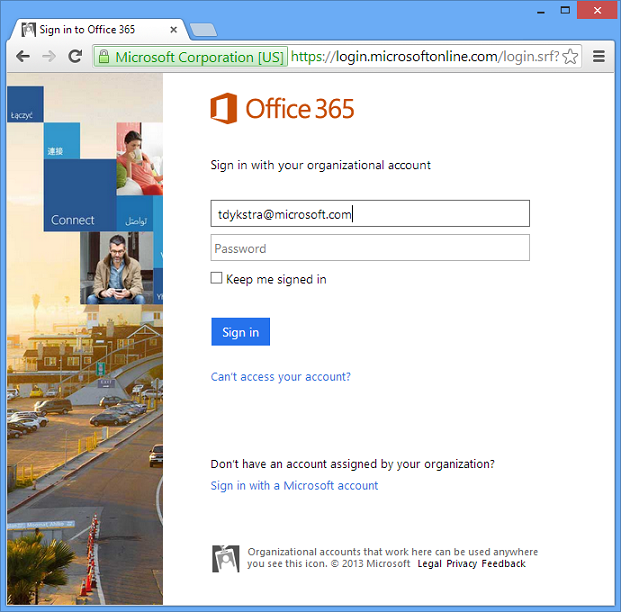Open the Chrome hamburger menu
Screen dimensions: 621x612
pos(599,56)
